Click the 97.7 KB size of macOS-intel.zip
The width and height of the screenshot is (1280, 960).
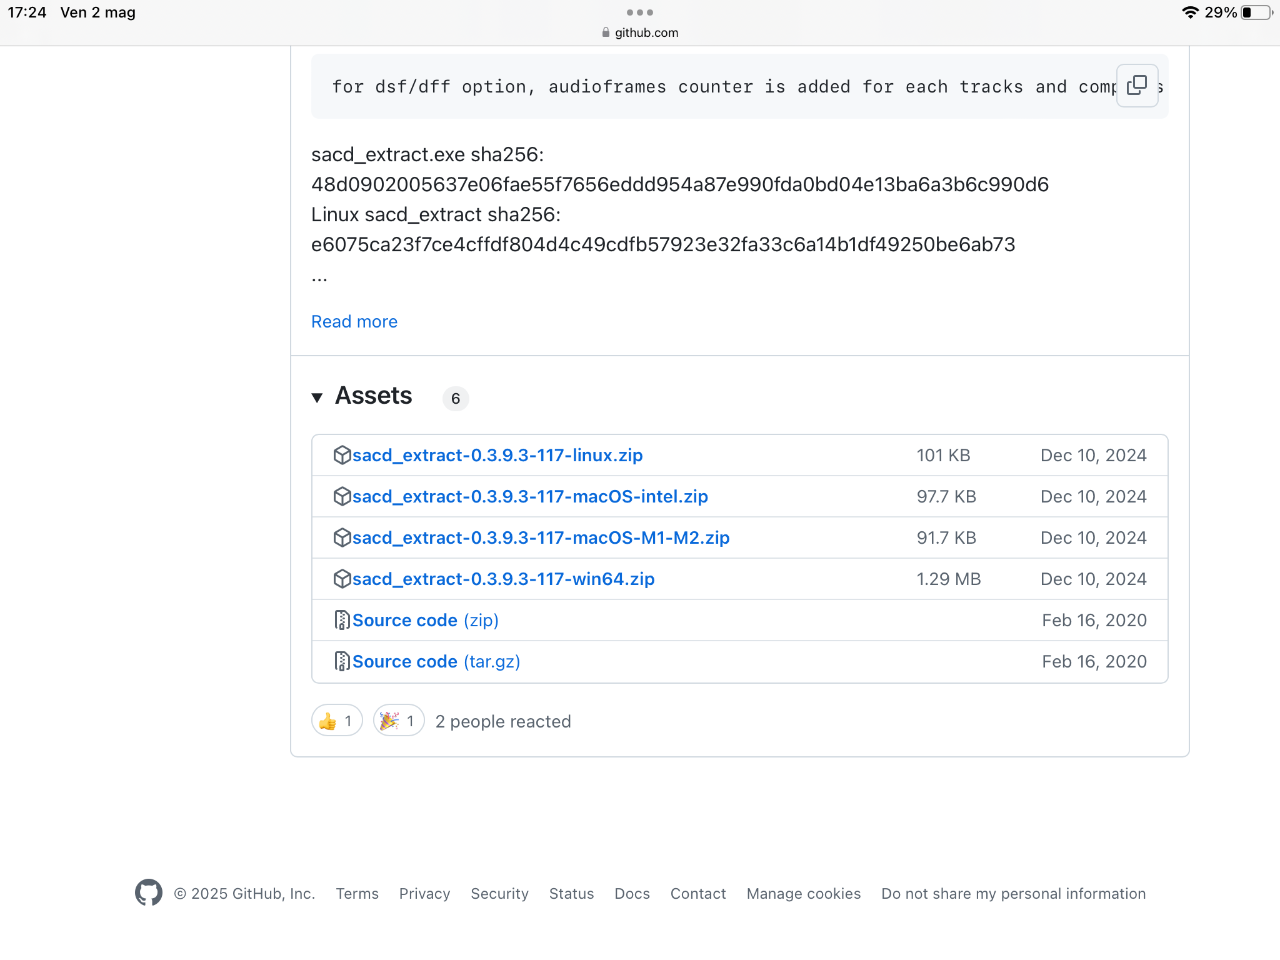946,496
